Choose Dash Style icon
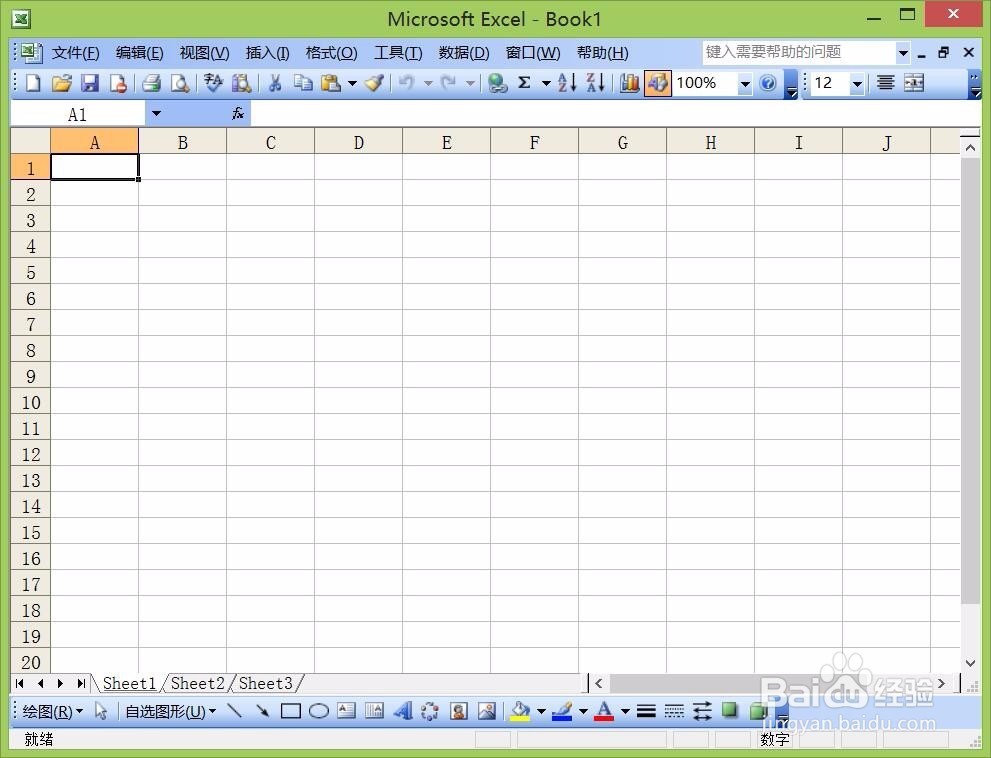991x758 pixels. pos(674,711)
